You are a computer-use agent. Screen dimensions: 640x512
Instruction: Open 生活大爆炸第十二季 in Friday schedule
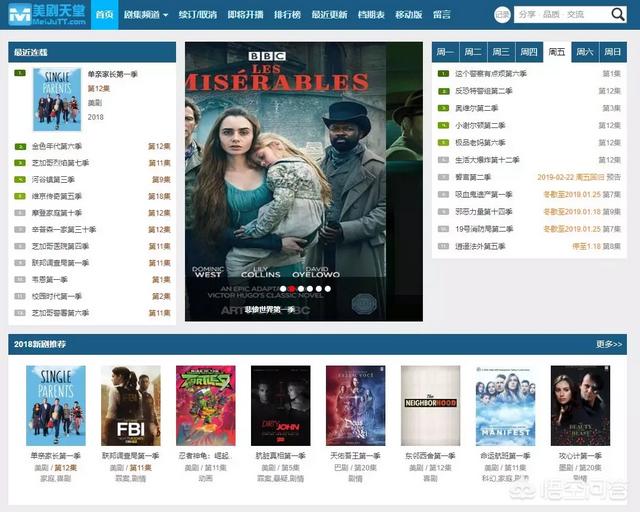pos(487,160)
